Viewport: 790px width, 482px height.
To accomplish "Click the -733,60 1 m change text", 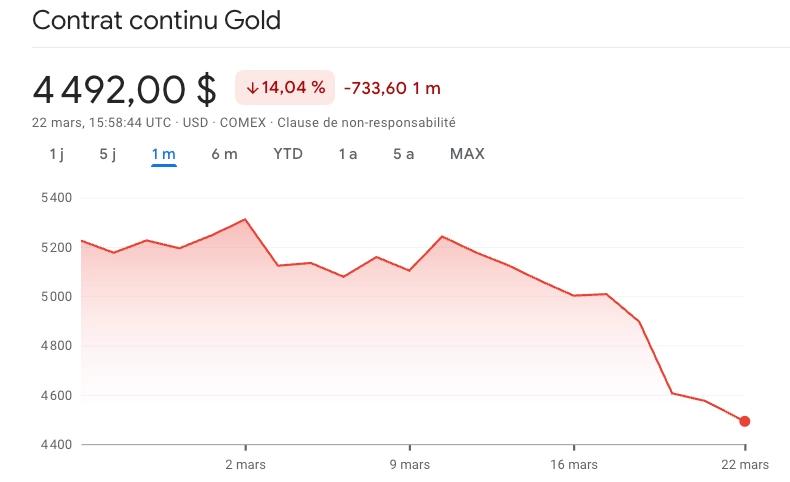I will [x=392, y=88].
